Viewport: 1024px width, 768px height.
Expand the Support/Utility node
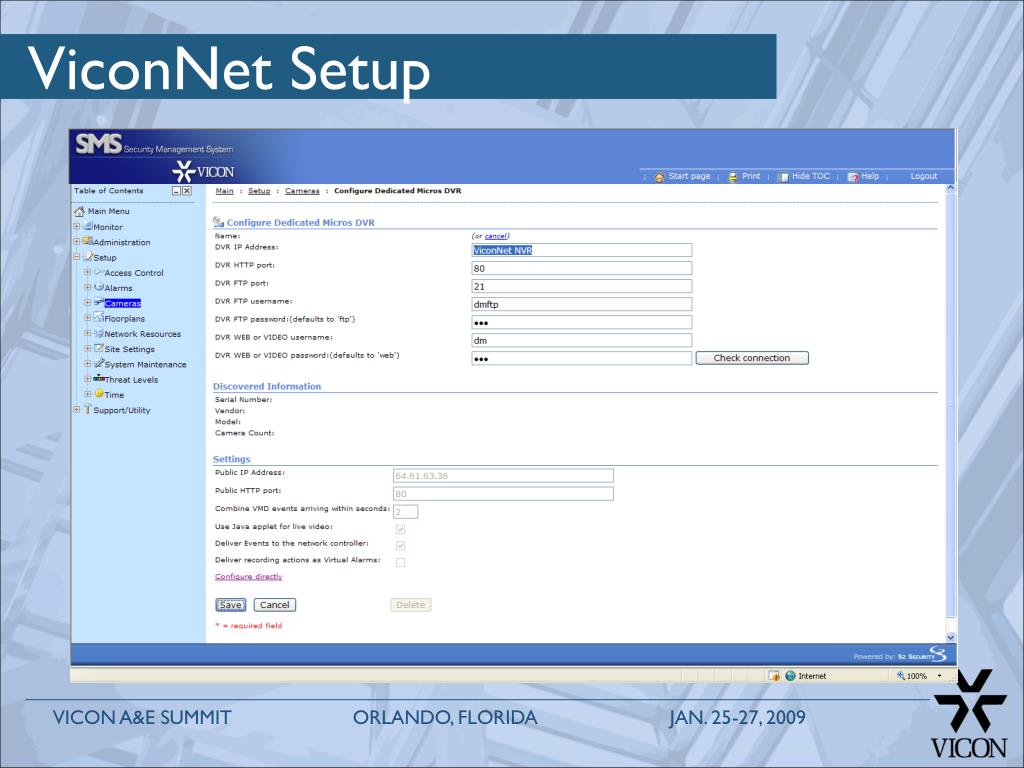click(76, 409)
